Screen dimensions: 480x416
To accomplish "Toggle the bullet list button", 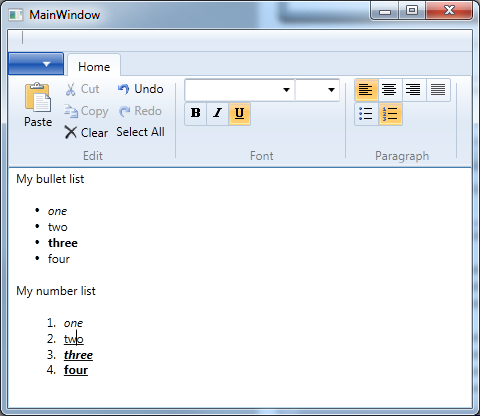I will click(x=366, y=114).
